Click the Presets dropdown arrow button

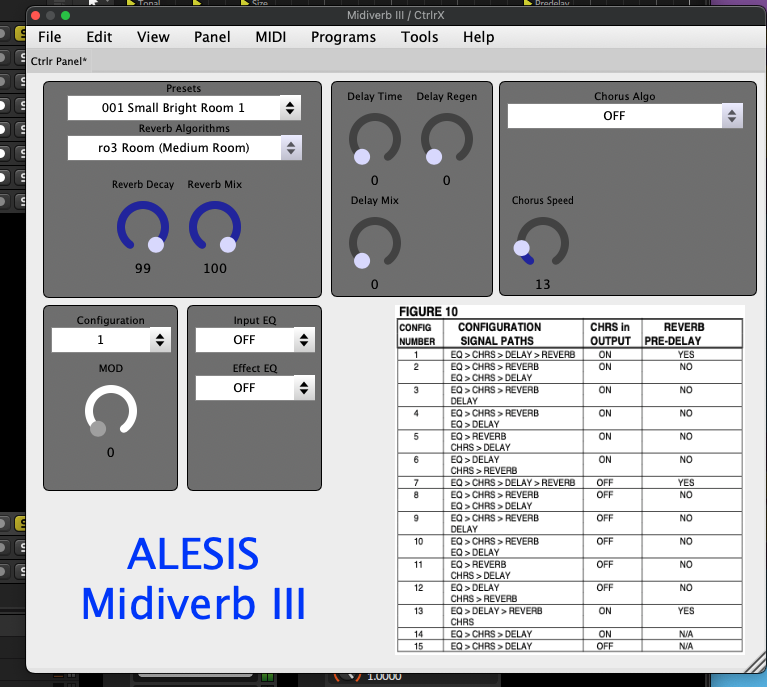tap(290, 108)
